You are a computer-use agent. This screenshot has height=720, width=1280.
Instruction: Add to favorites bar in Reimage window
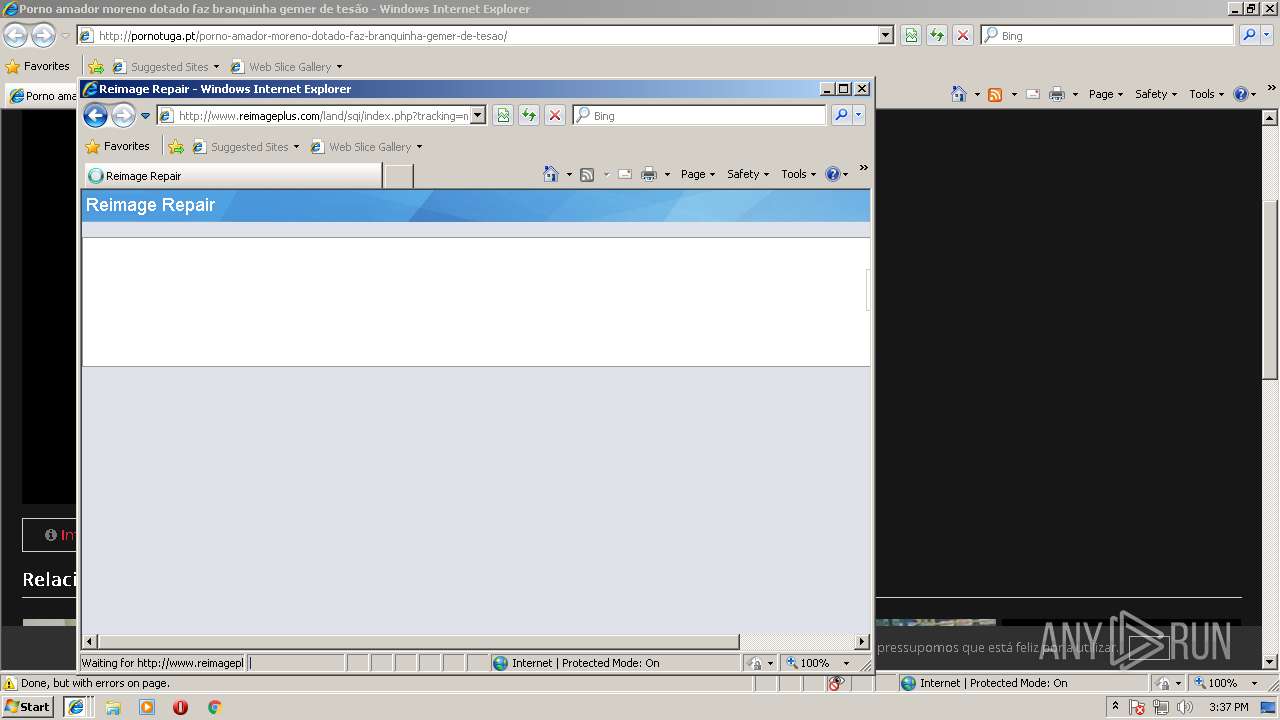coord(176,147)
